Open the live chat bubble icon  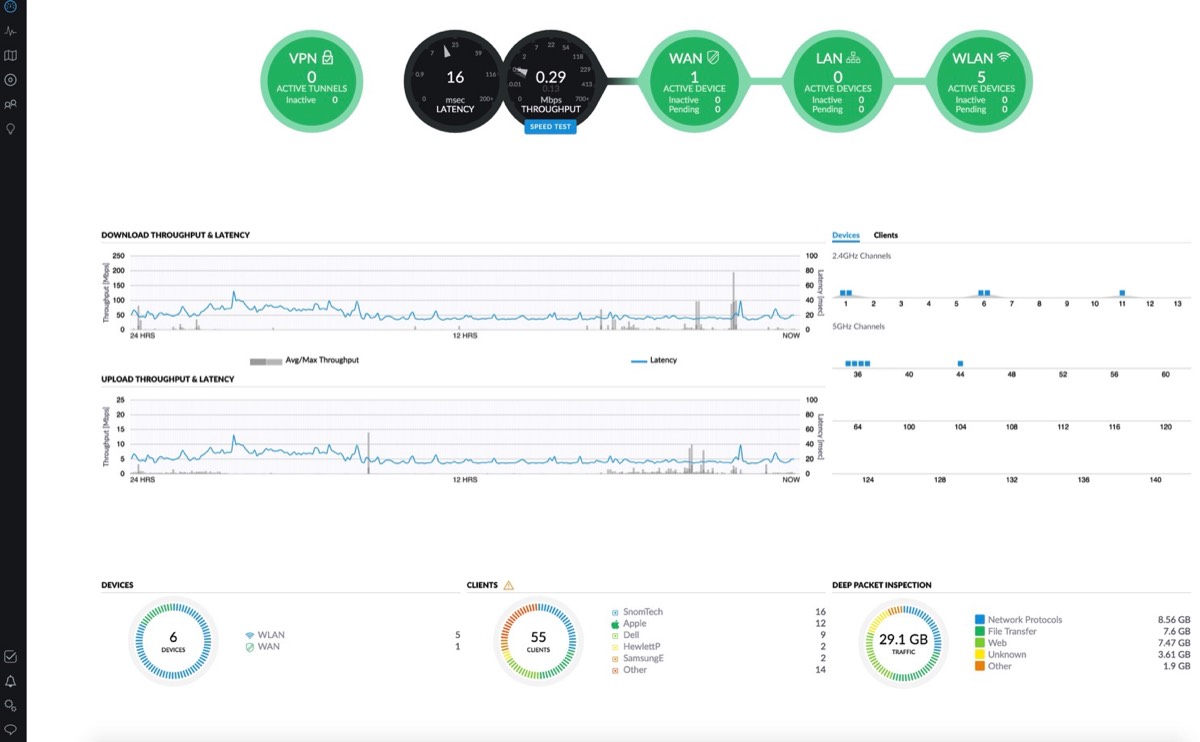(x=11, y=729)
